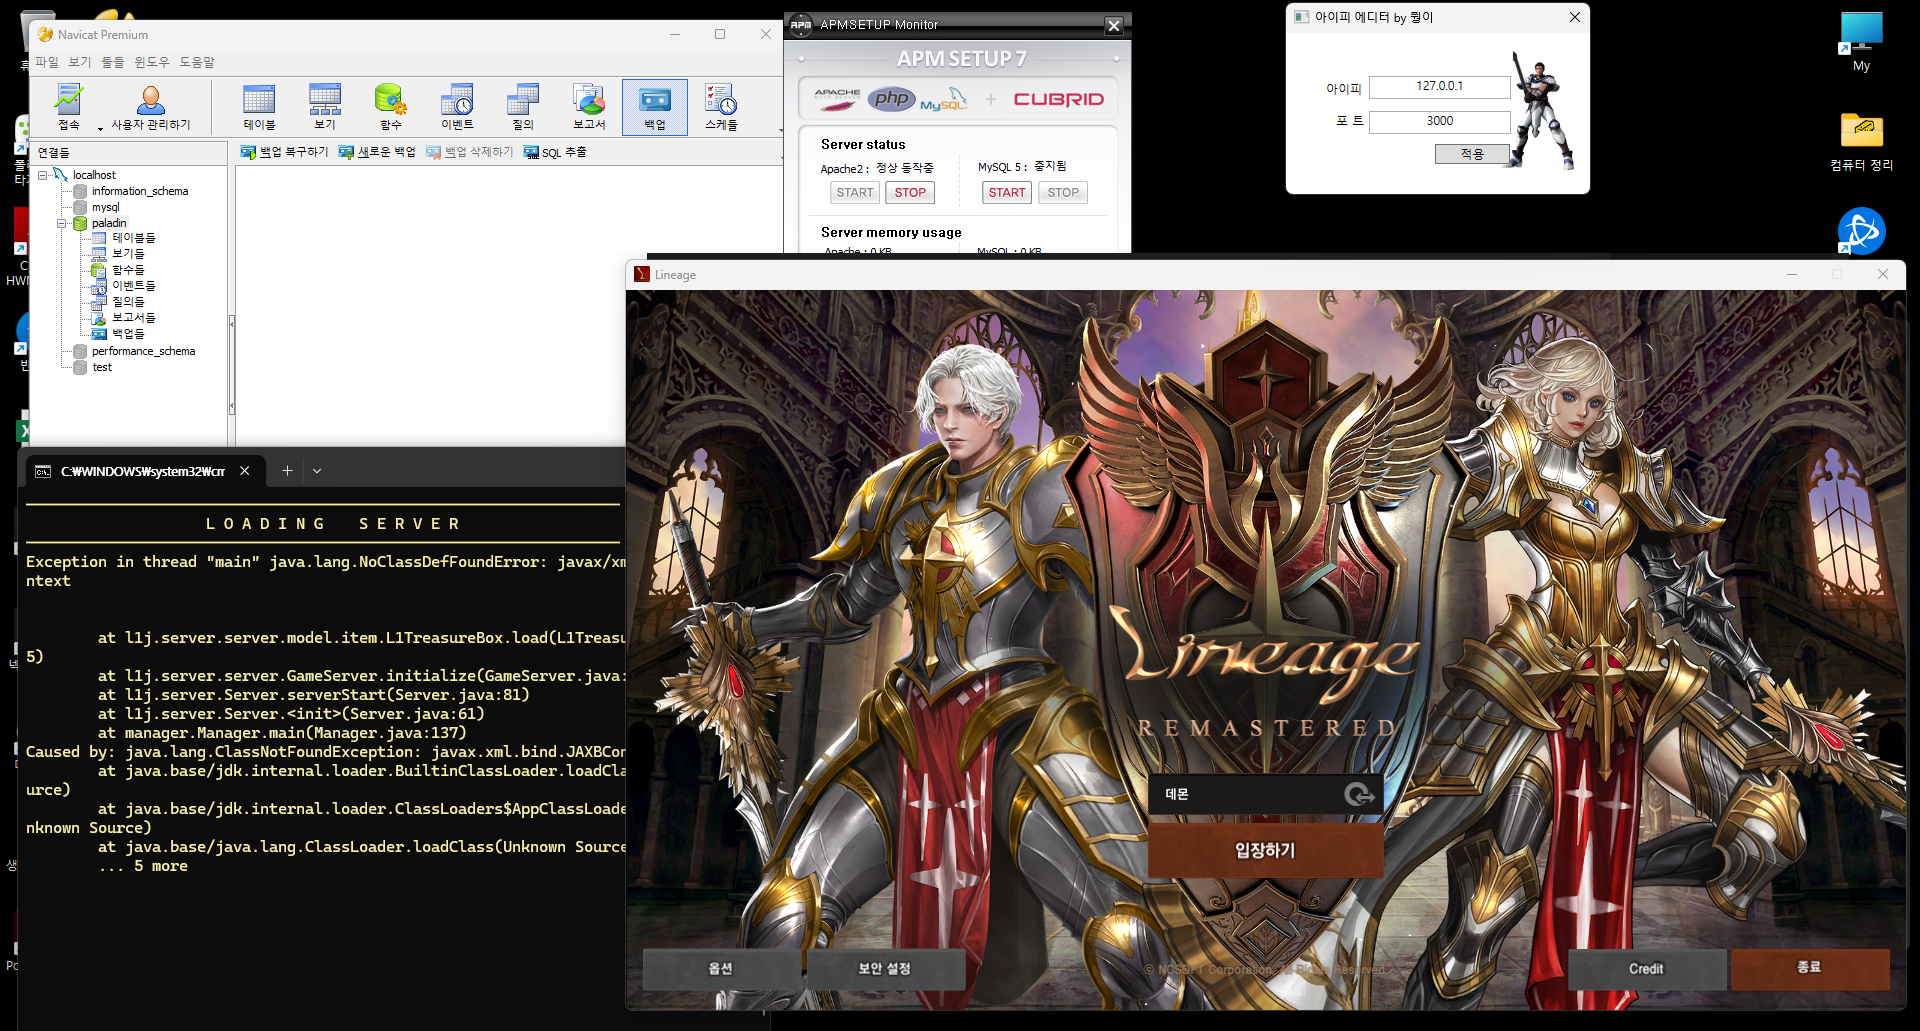Select the 질의 query toolbar icon
This screenshot has height=1031, width=1920.
523,107
